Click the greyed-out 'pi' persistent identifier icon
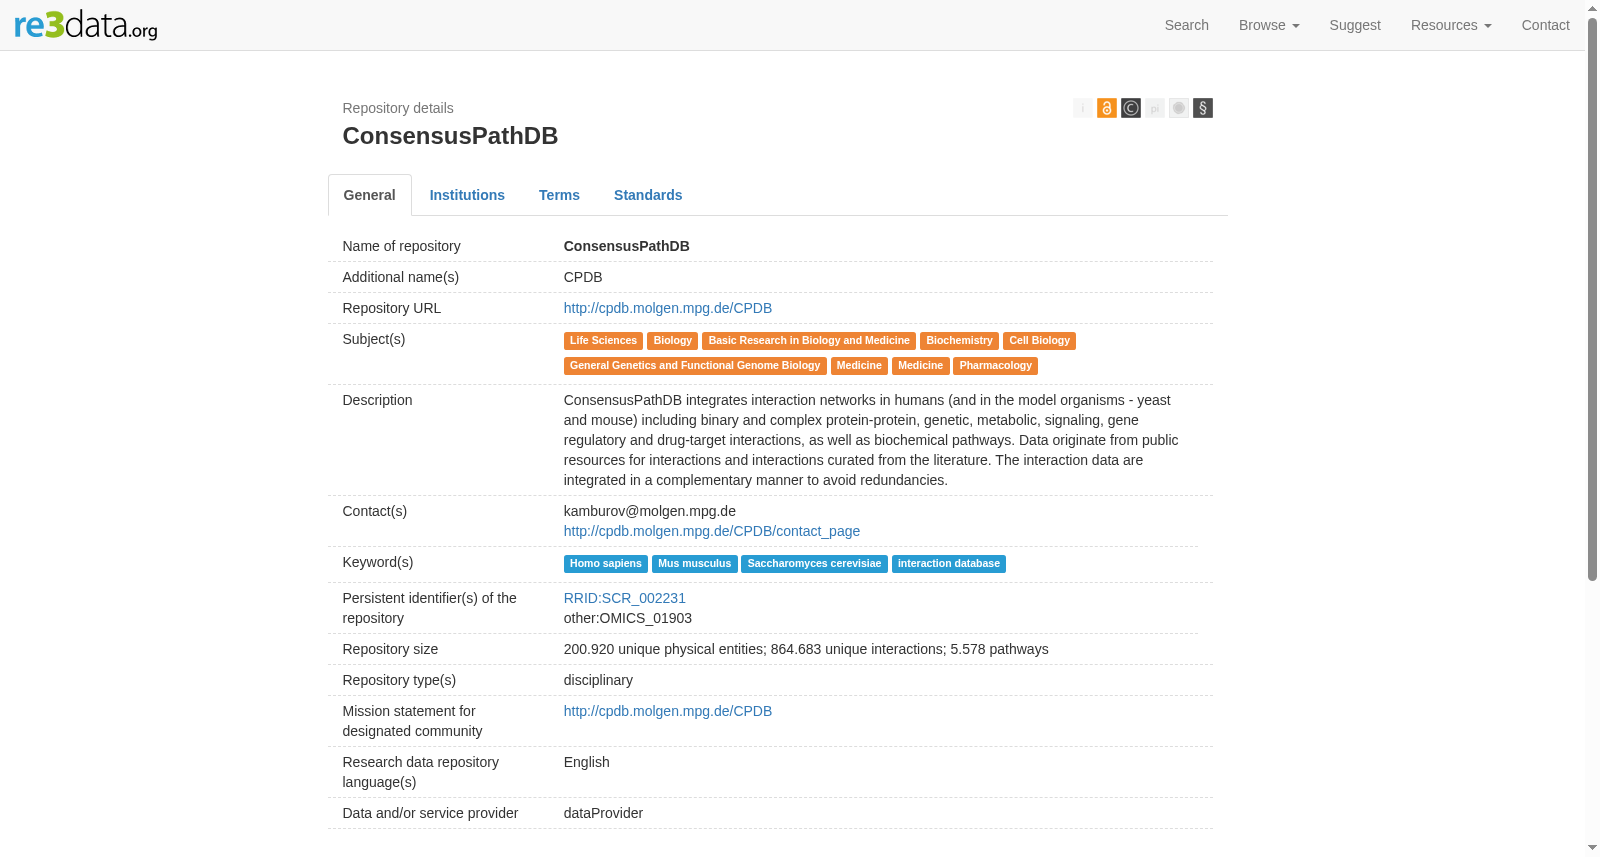 (1154, 108)
